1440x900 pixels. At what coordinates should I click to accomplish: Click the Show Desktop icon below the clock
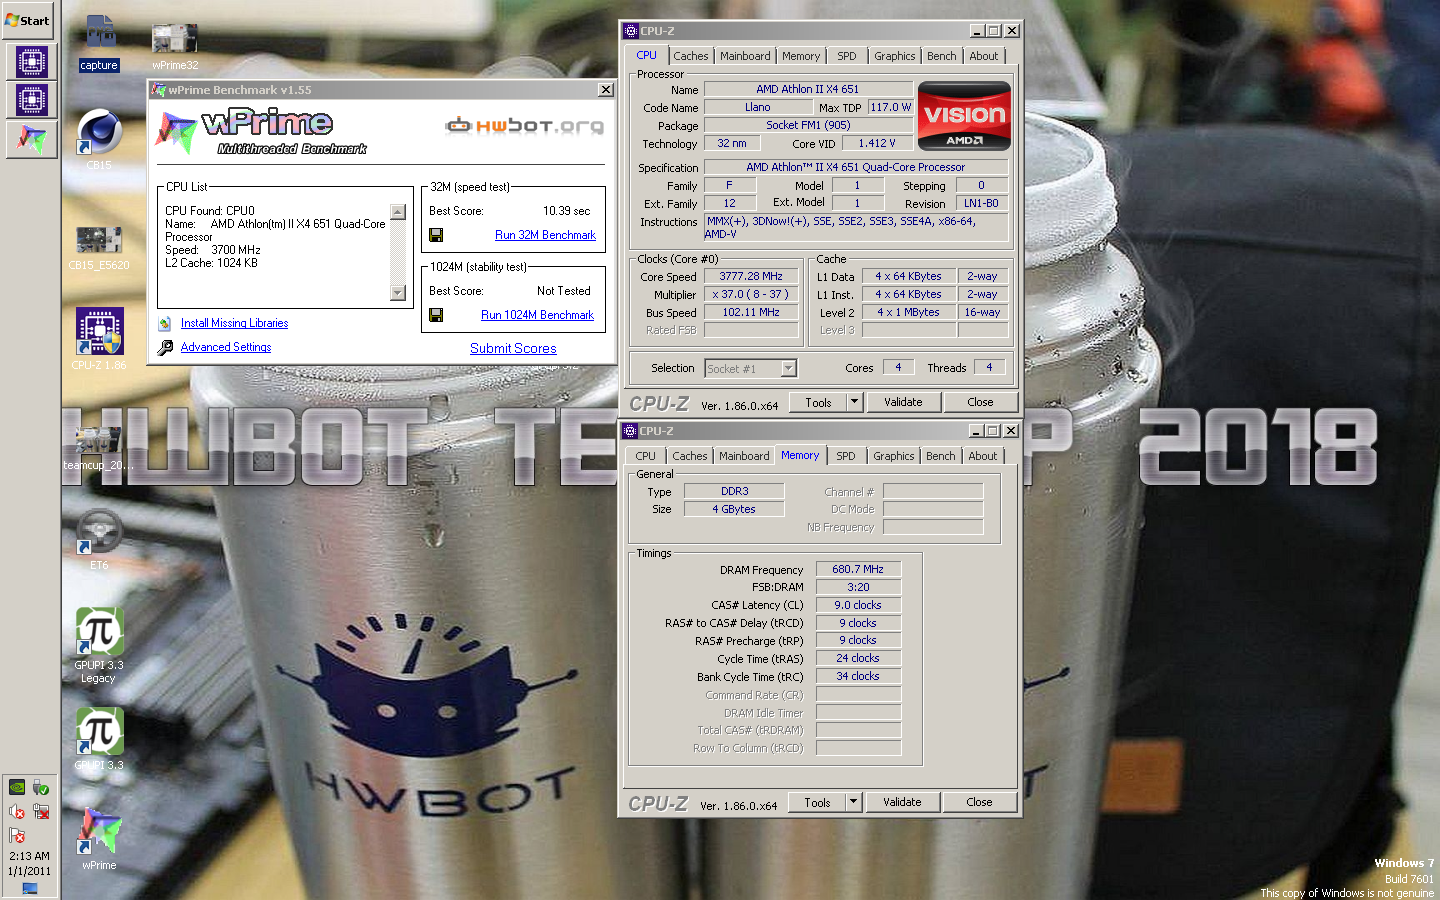click(x=29, y=888)
